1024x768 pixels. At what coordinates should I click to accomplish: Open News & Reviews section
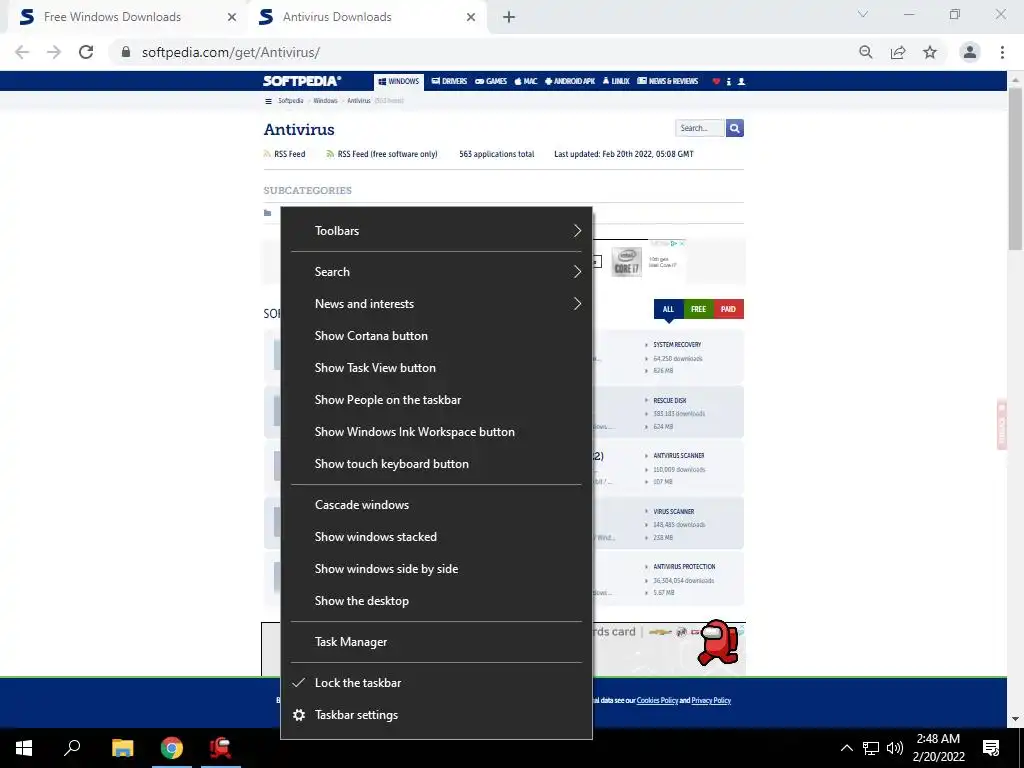pyautogui.click(x=667, y=82)
